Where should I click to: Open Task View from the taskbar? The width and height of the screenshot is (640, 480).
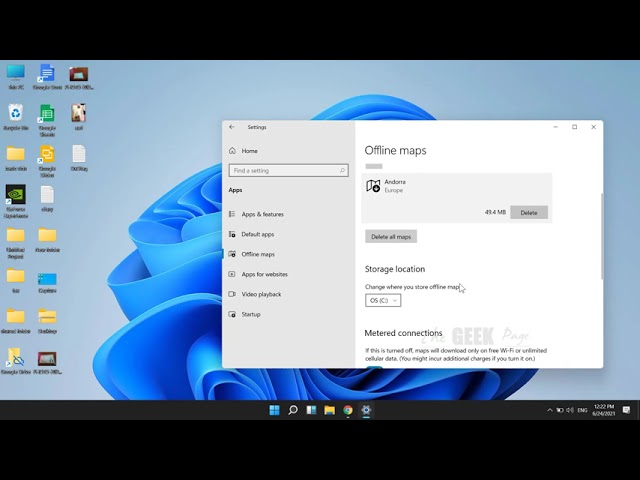pyautogui.click(x=311, y=410)
